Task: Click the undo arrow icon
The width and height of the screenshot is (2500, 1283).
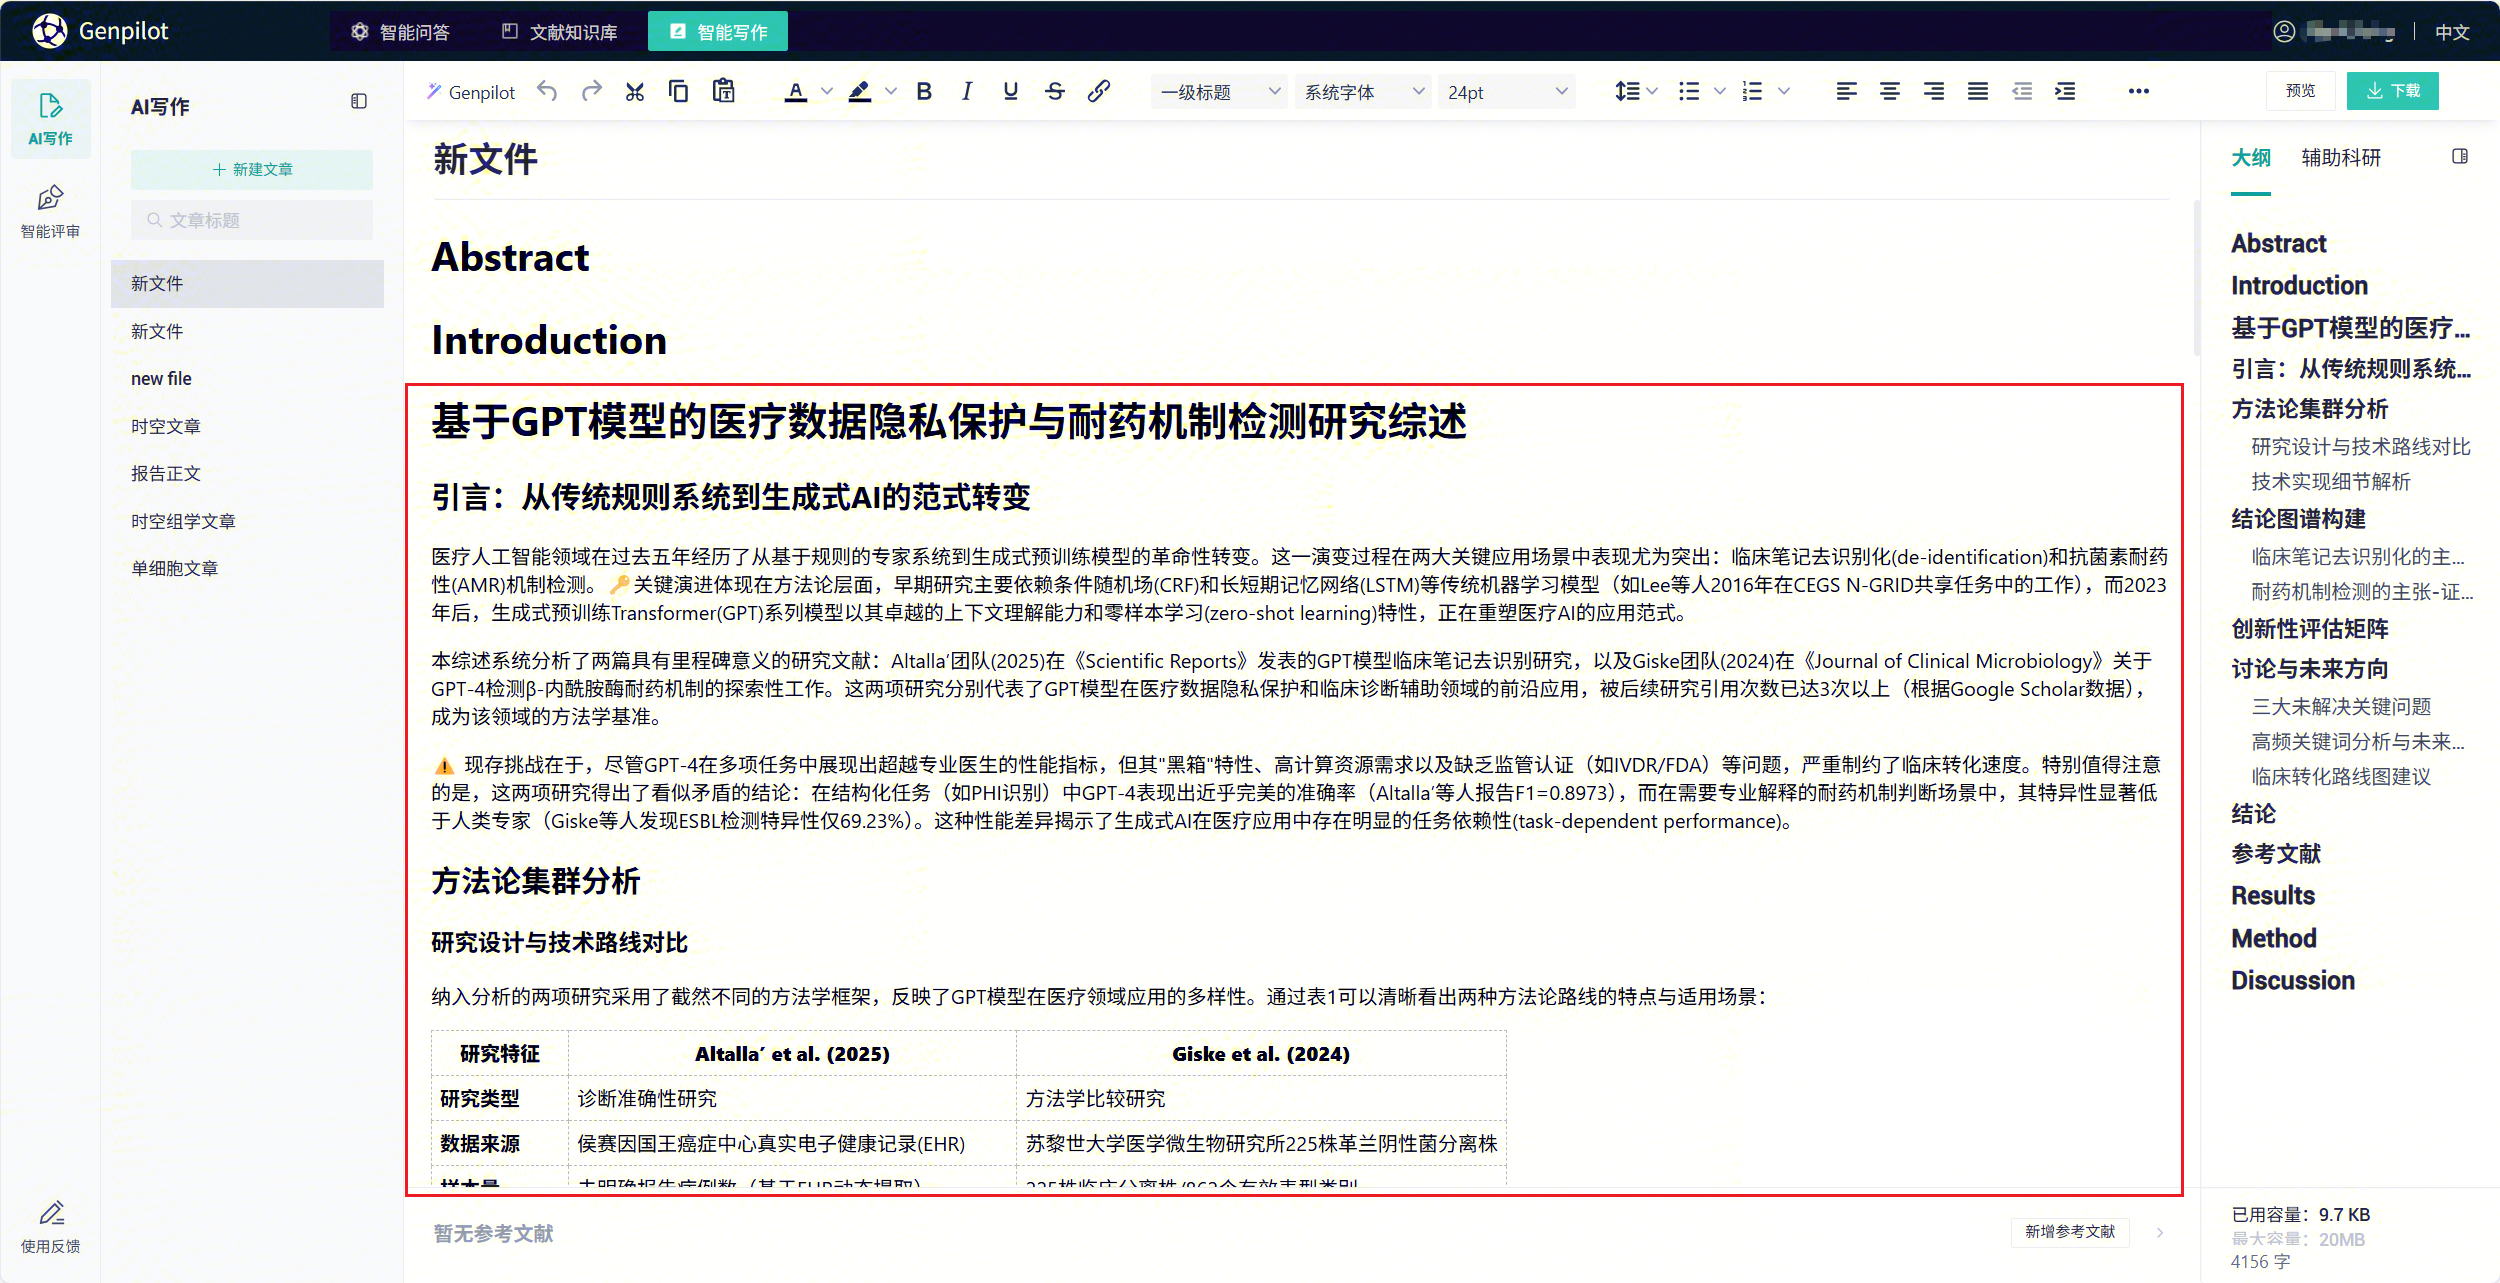Action: (547, 92)
